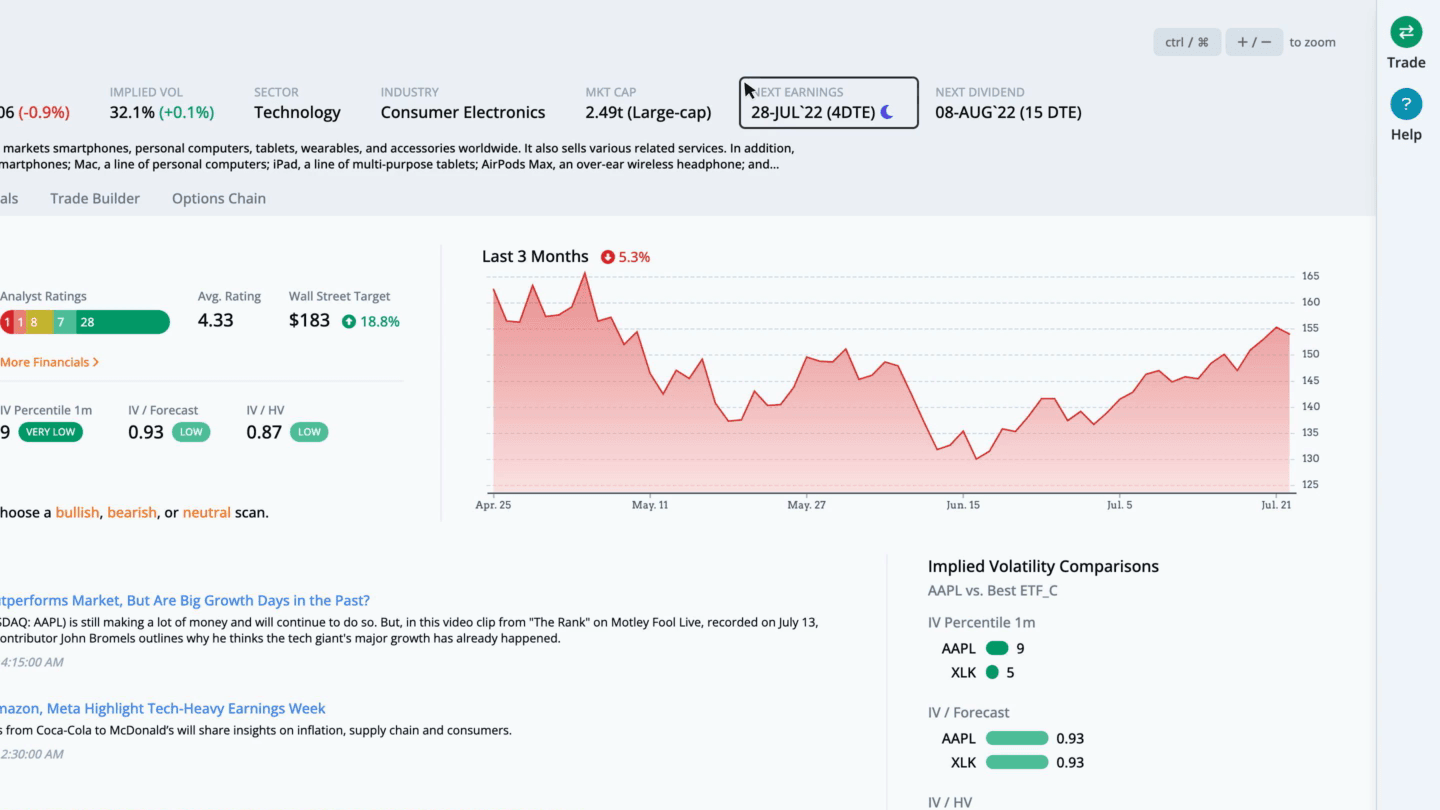This screenshot has height=810, width=1440.
Task: Click the green 28 analyst ratings segment
Action: point(123,322)
